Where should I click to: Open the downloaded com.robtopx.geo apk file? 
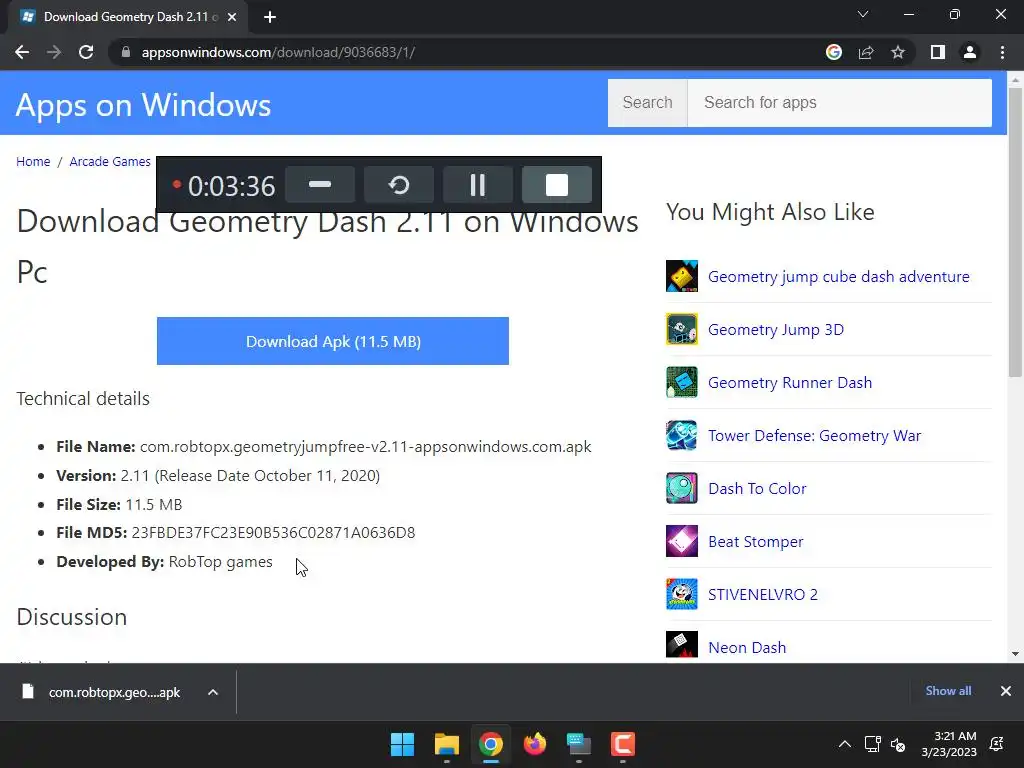tap(101, 692)
